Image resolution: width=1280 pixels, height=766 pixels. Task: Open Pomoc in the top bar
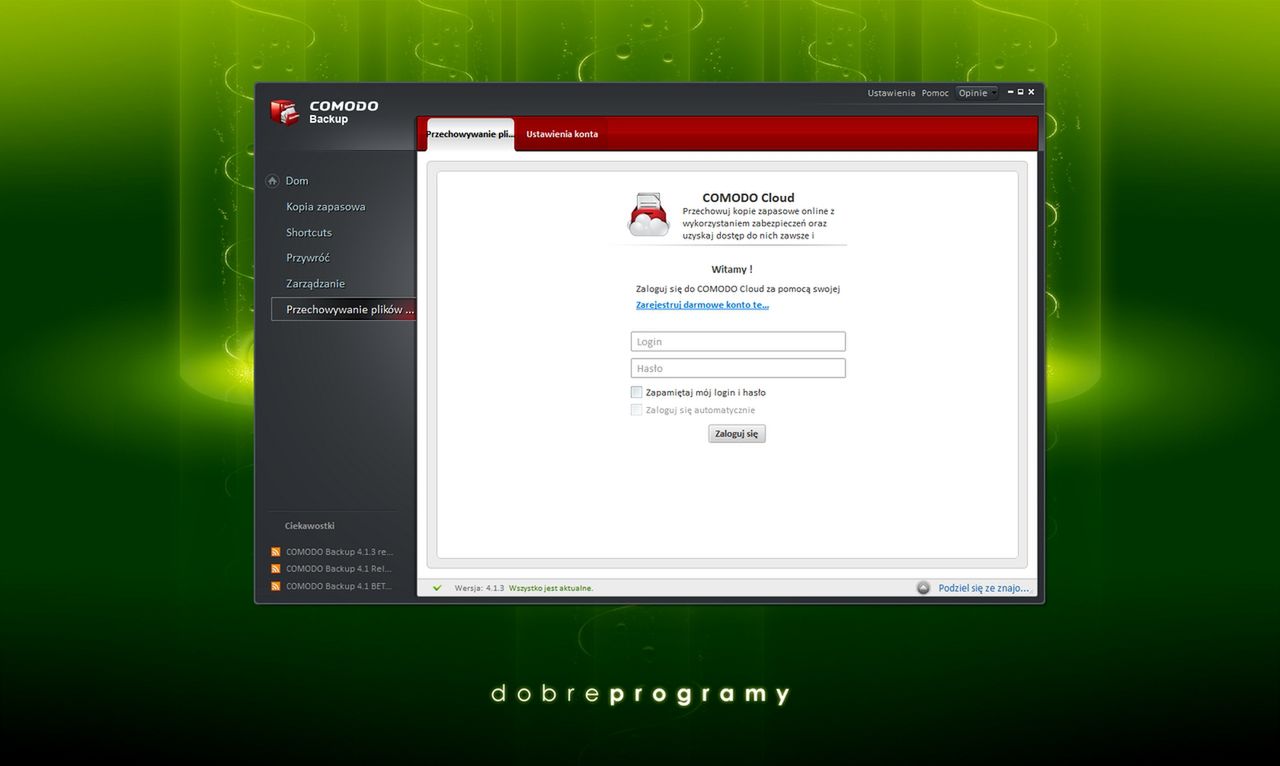click(x=935, y=93)
